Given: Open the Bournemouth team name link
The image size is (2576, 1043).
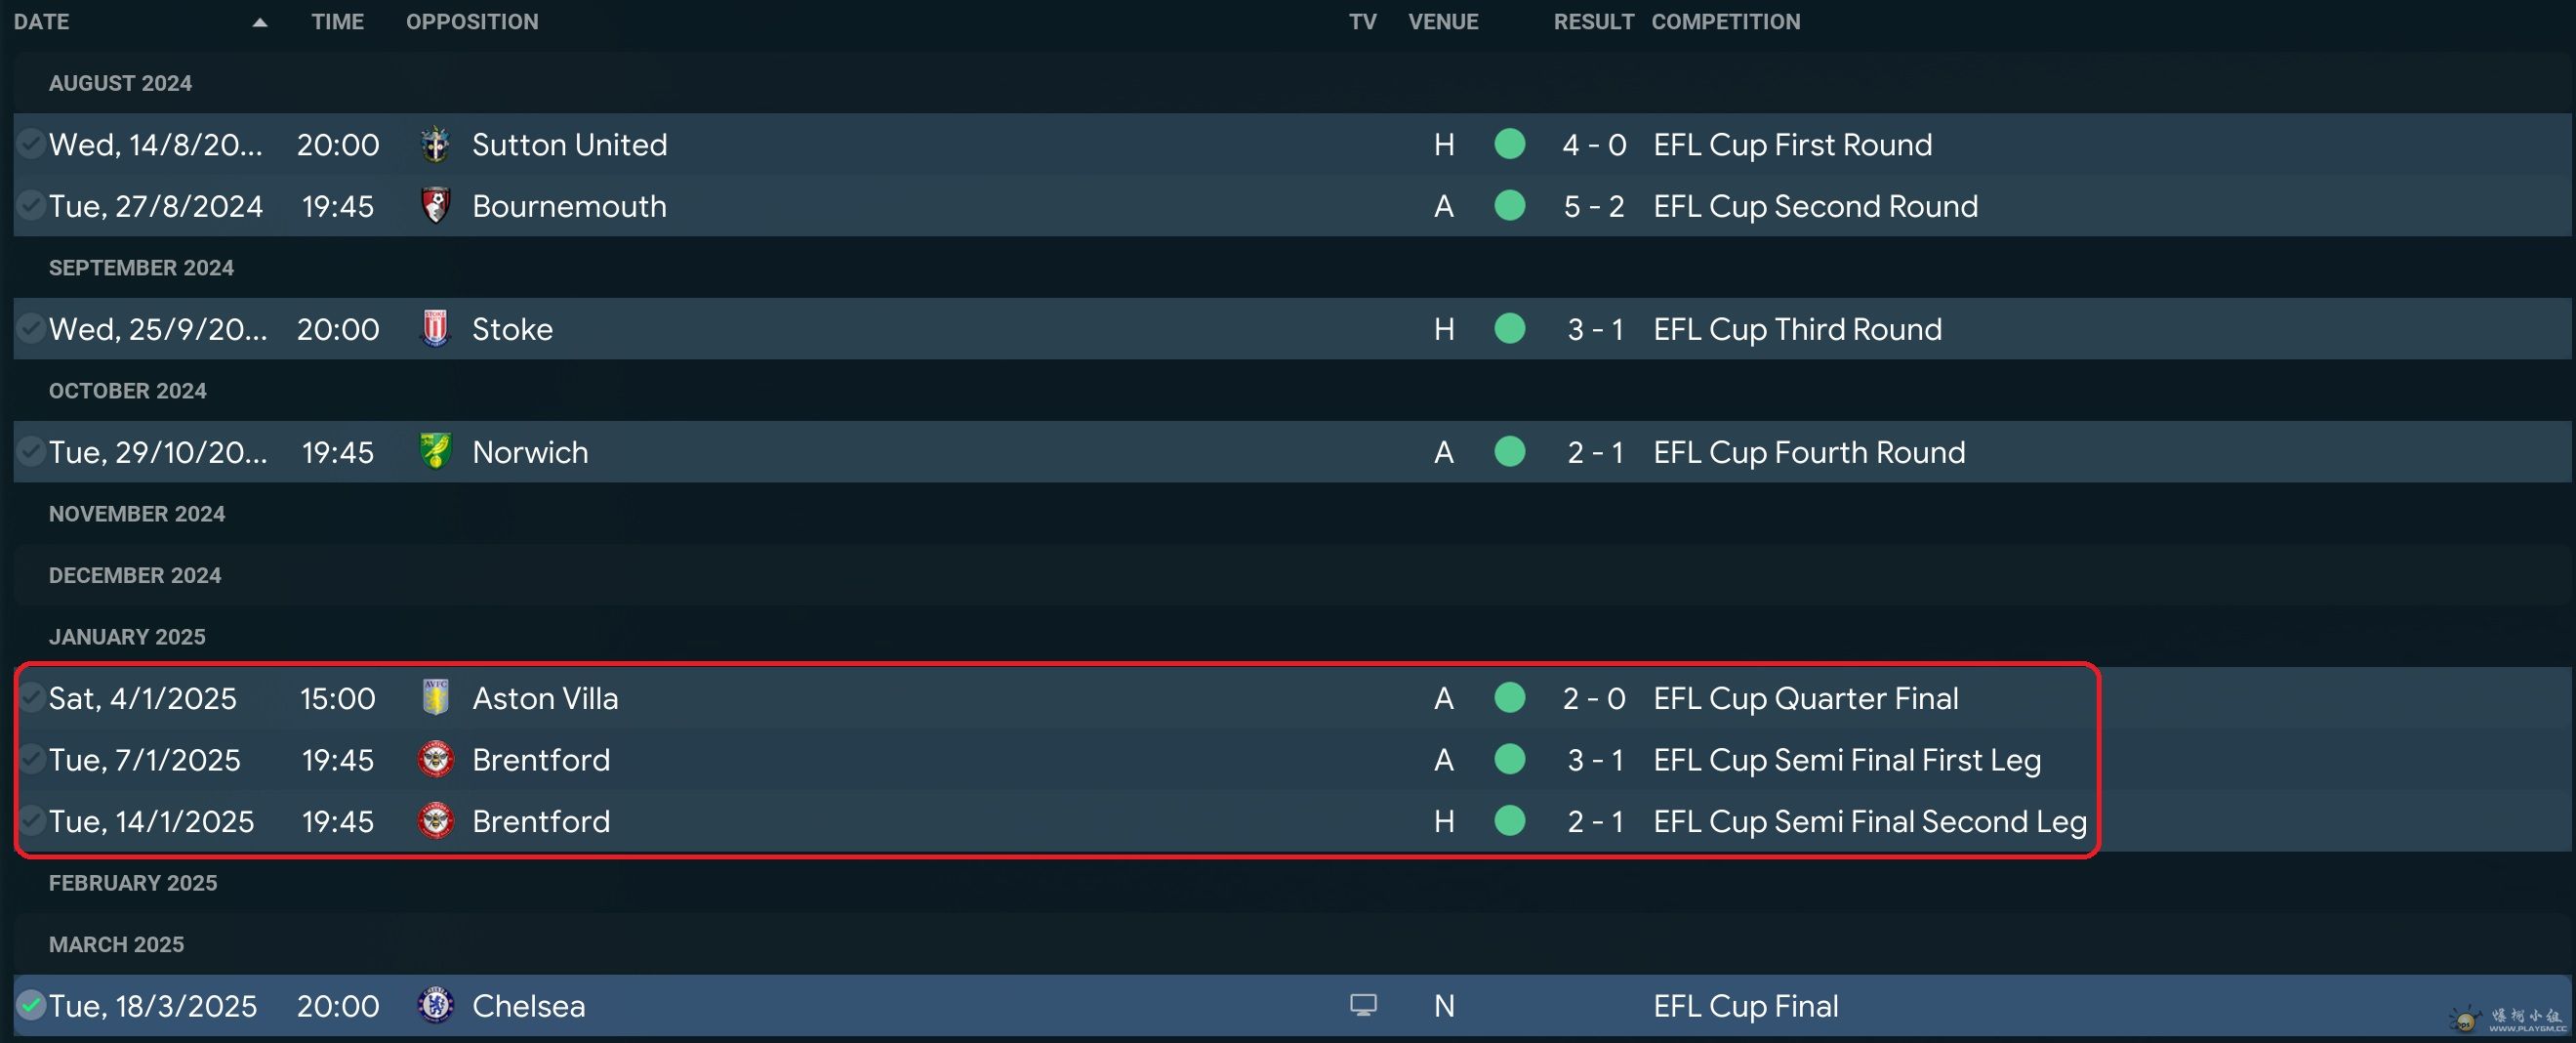Looking at the screenshot, I should point(569,206).
